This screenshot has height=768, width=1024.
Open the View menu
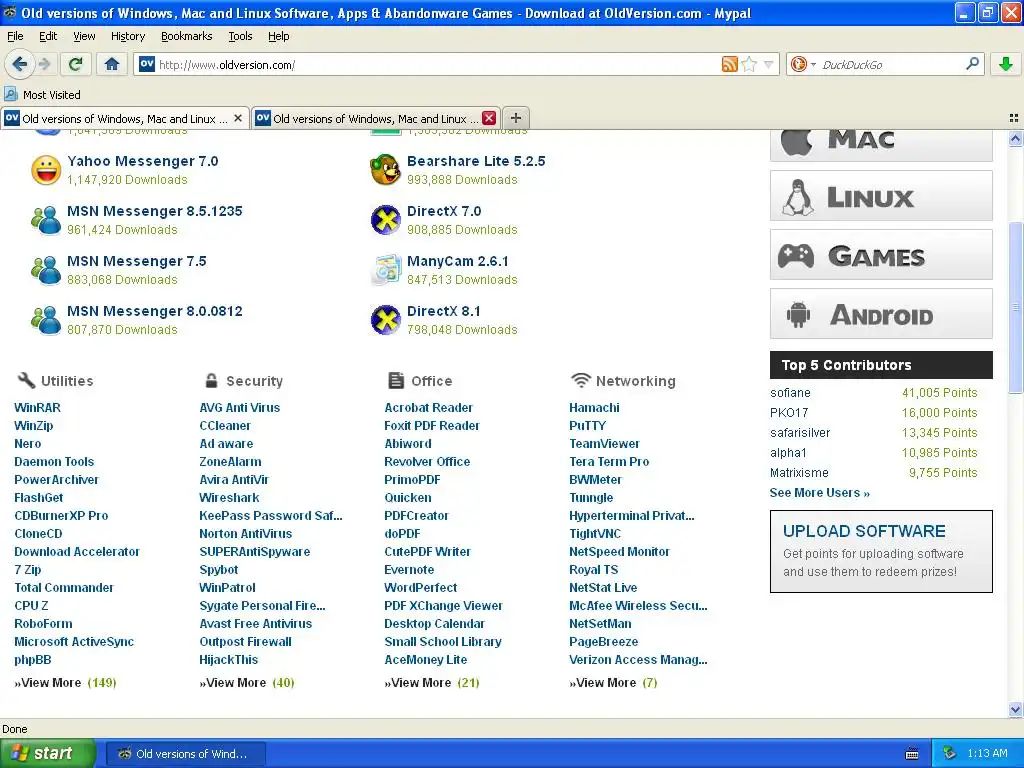[x=84, y=36]
